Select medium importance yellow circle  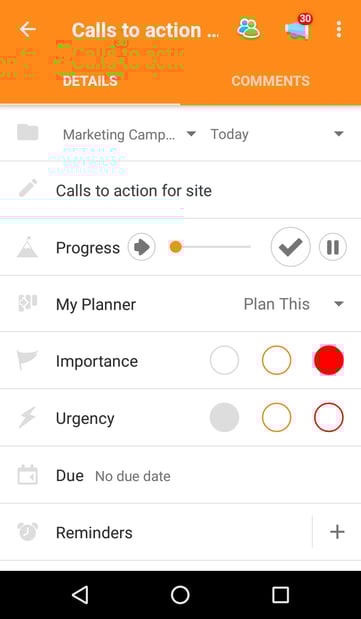coord(276,360)
